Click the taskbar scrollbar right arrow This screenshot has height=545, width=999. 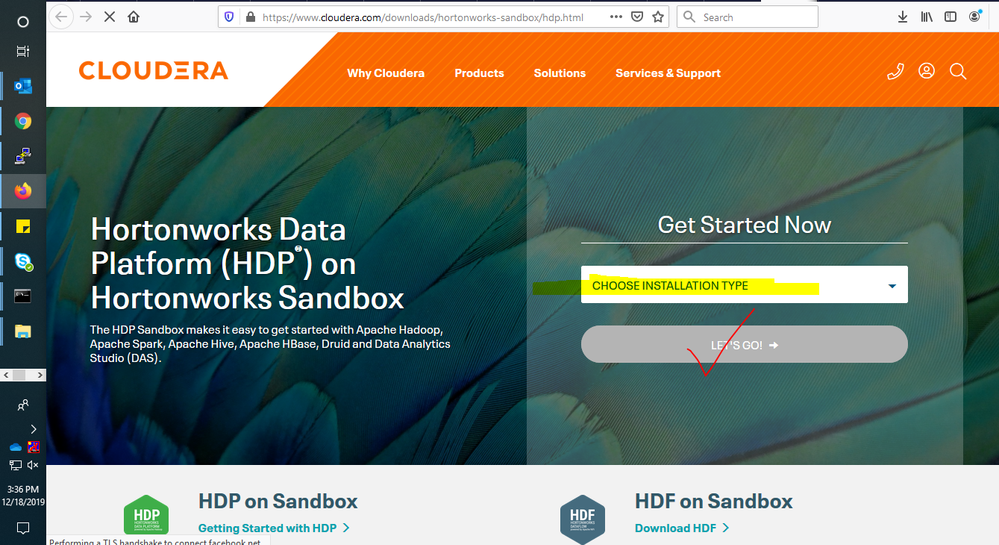coord(40,375)
